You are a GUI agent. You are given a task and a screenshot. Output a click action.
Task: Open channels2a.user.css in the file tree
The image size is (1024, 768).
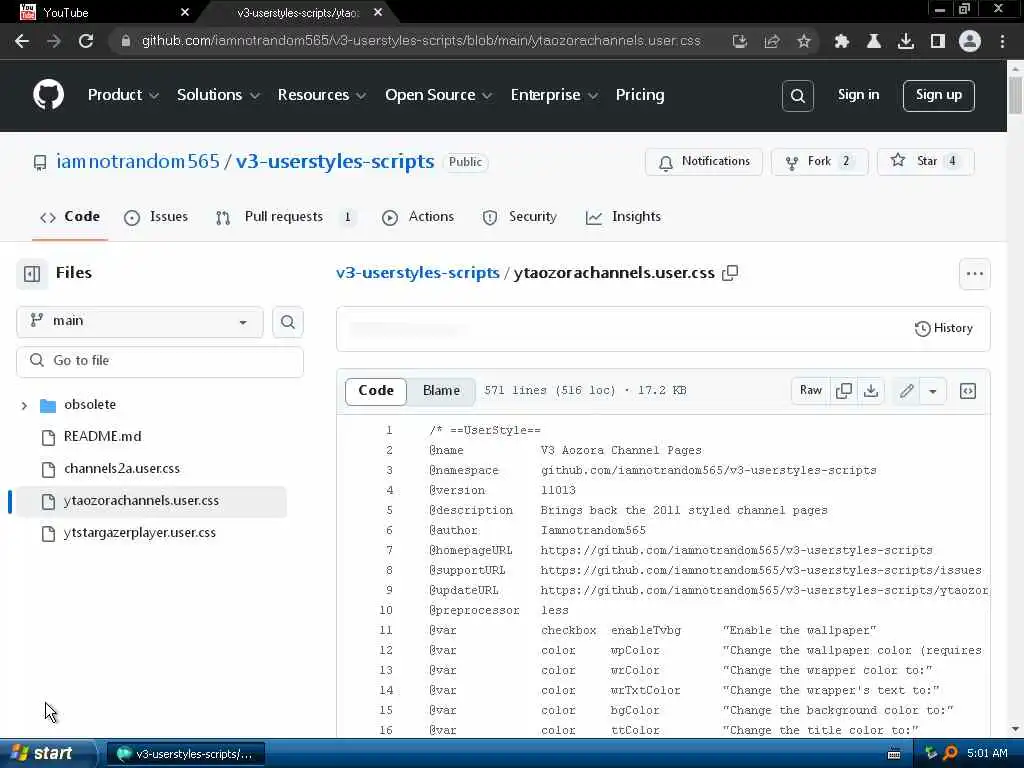point(121,469)
